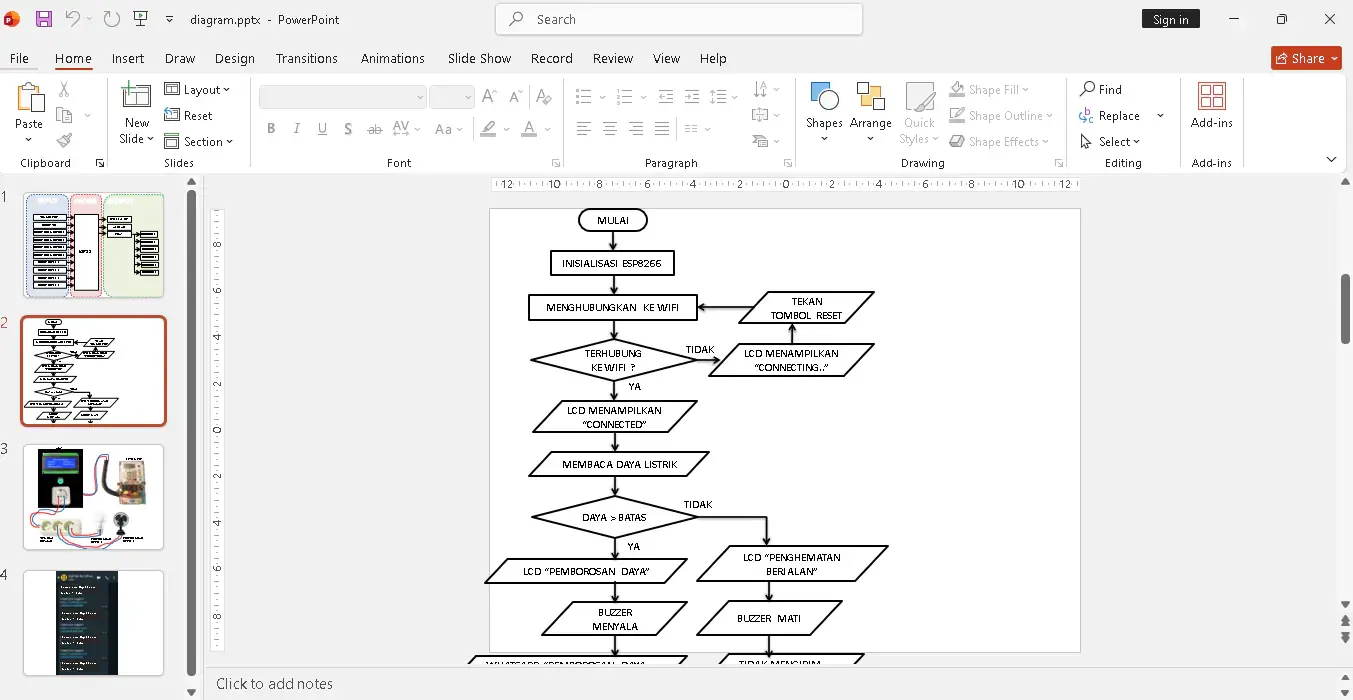Expand the Select dropdown in Editing
This screenshot has height=700, width=1353.
(1111, 142)
